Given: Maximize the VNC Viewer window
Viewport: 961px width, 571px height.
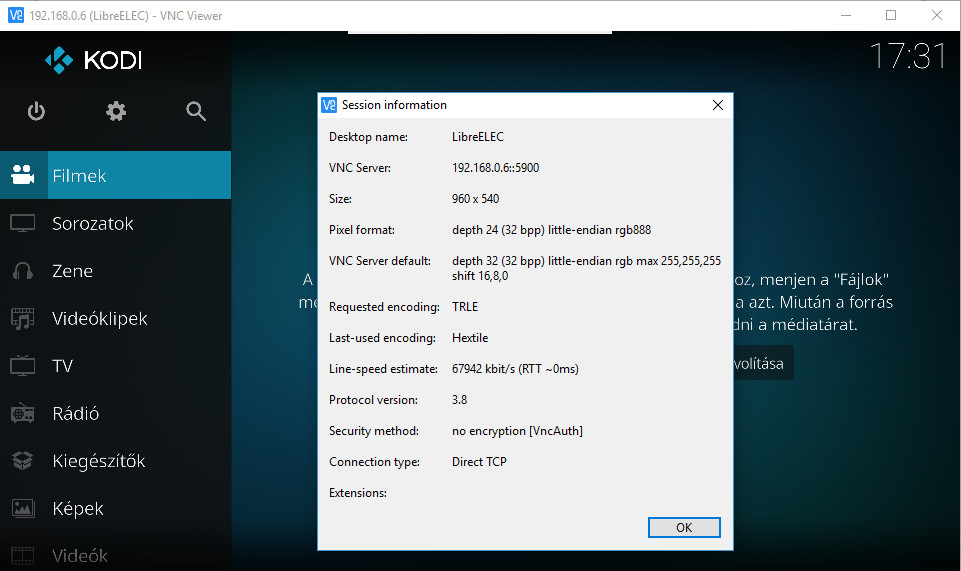Looking at the screenshot, I should [x=891, y=15].
